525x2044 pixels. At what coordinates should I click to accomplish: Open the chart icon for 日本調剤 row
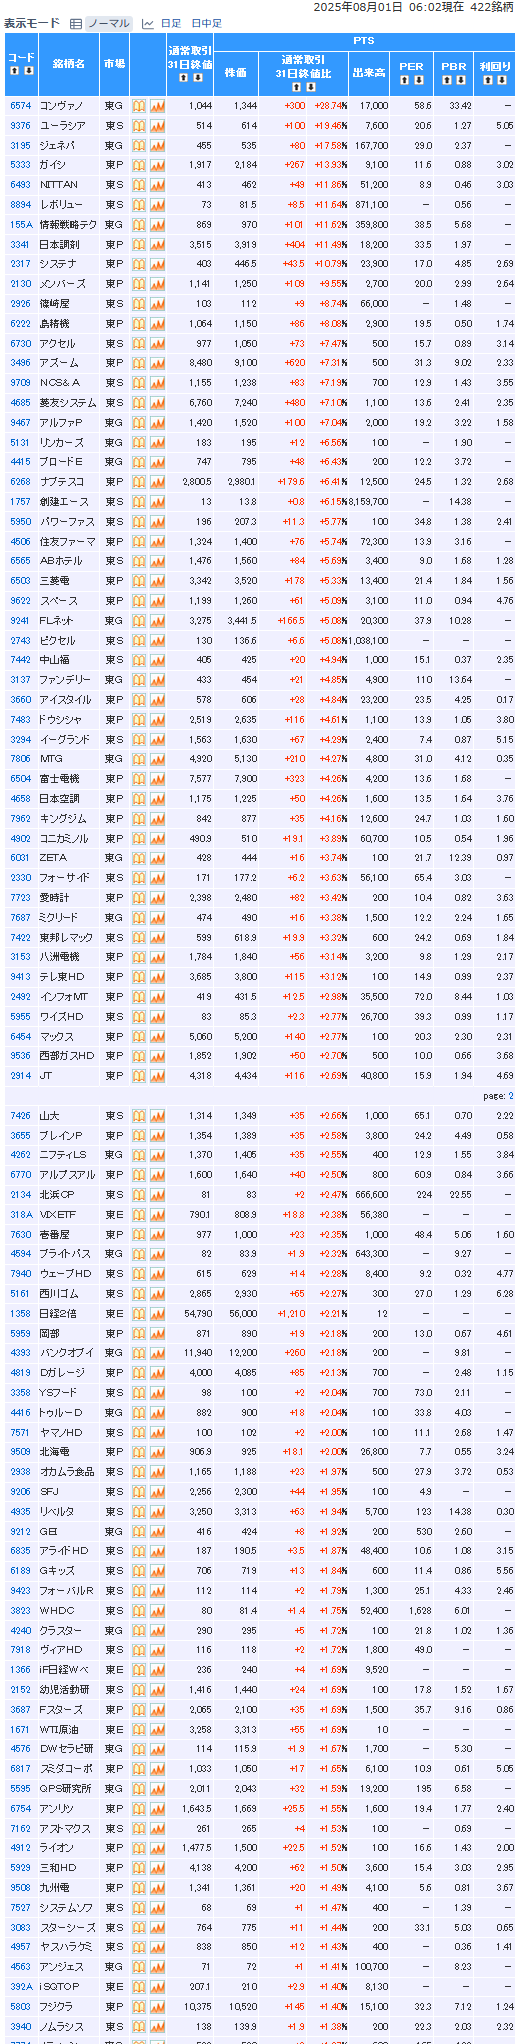(157, 244)
